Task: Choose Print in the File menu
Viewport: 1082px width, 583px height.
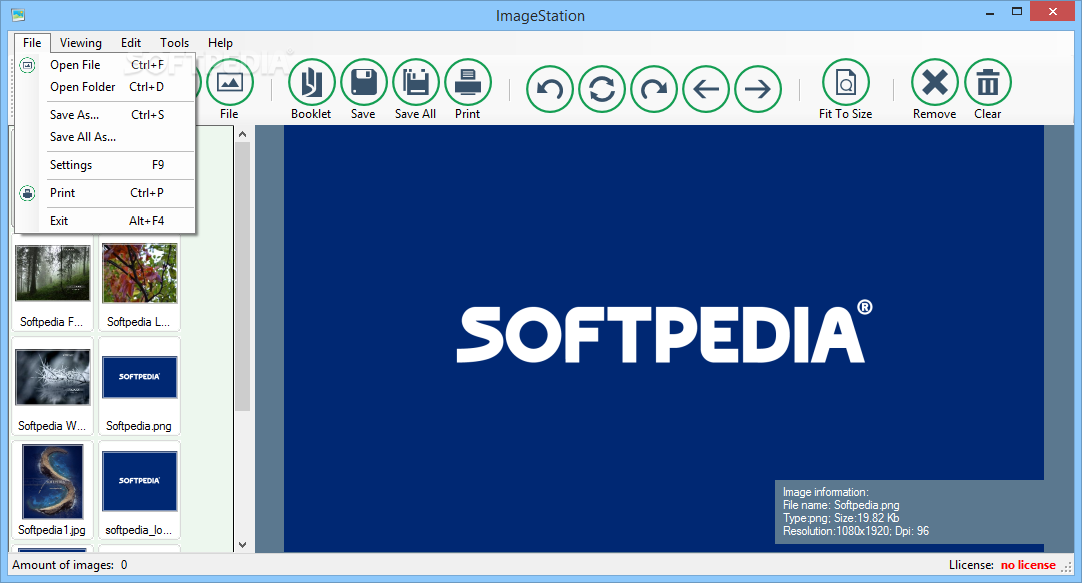Action: pos(106,193)
